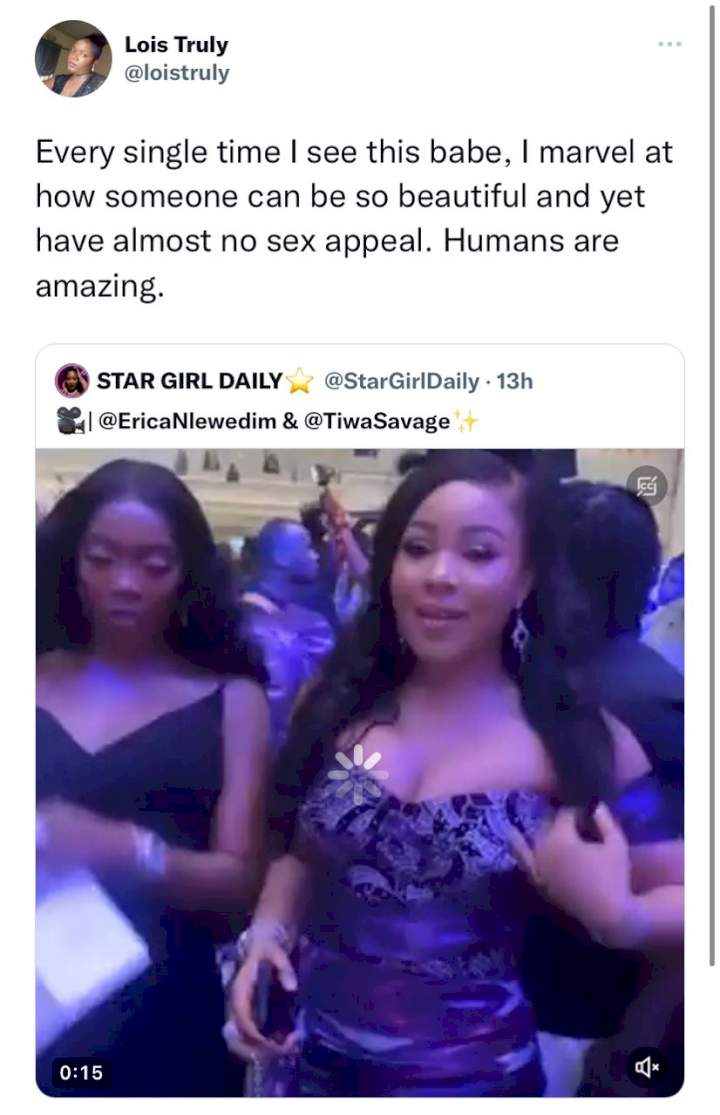Open the 13h timestamp of quoted tweet
This screenshot has height=1115, width=720.
[514, 381]
